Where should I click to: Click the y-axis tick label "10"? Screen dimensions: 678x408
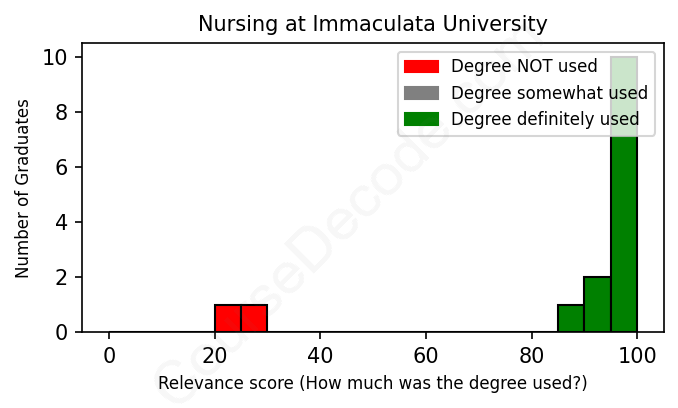[x=55, y=58]
